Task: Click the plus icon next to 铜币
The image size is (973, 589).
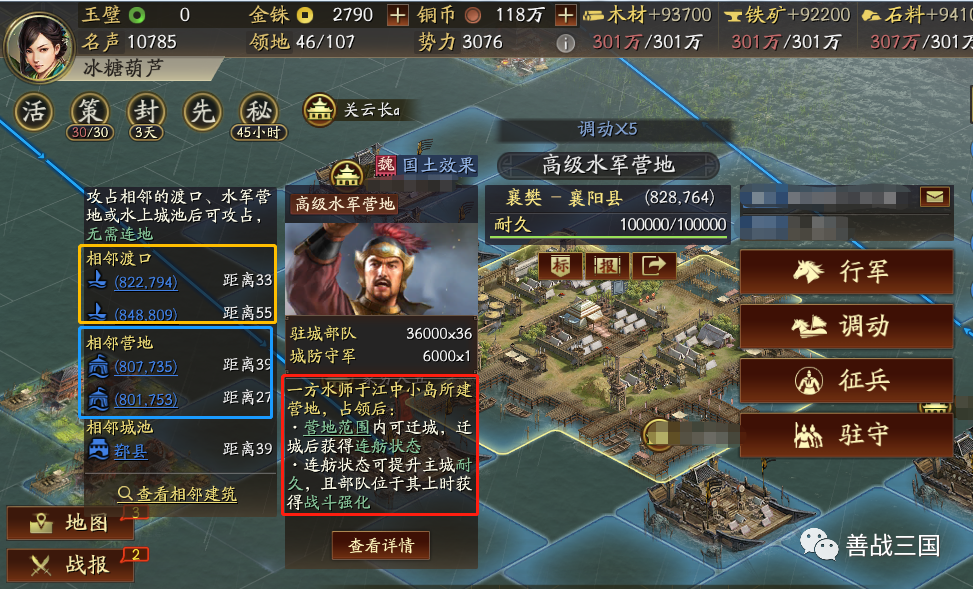Action: (x=565, y=15)
